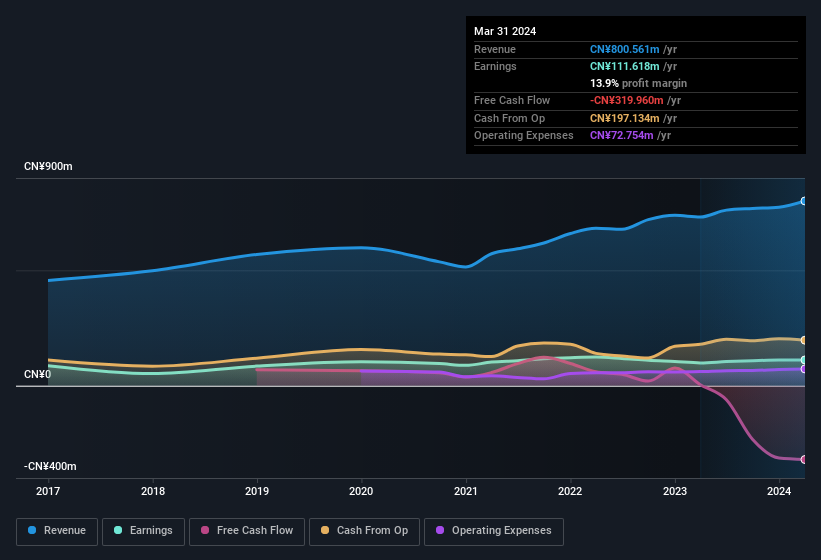Click the orange Cash From Op endpoint marker
The image size is (821, 560).
coord(804,340)
